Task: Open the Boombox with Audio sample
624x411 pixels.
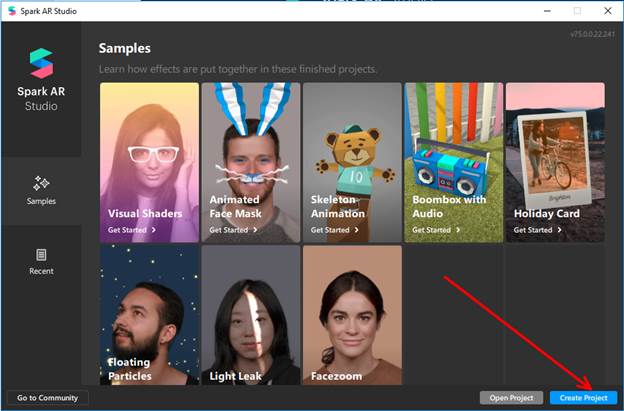Action: click(x=454, y=162)
